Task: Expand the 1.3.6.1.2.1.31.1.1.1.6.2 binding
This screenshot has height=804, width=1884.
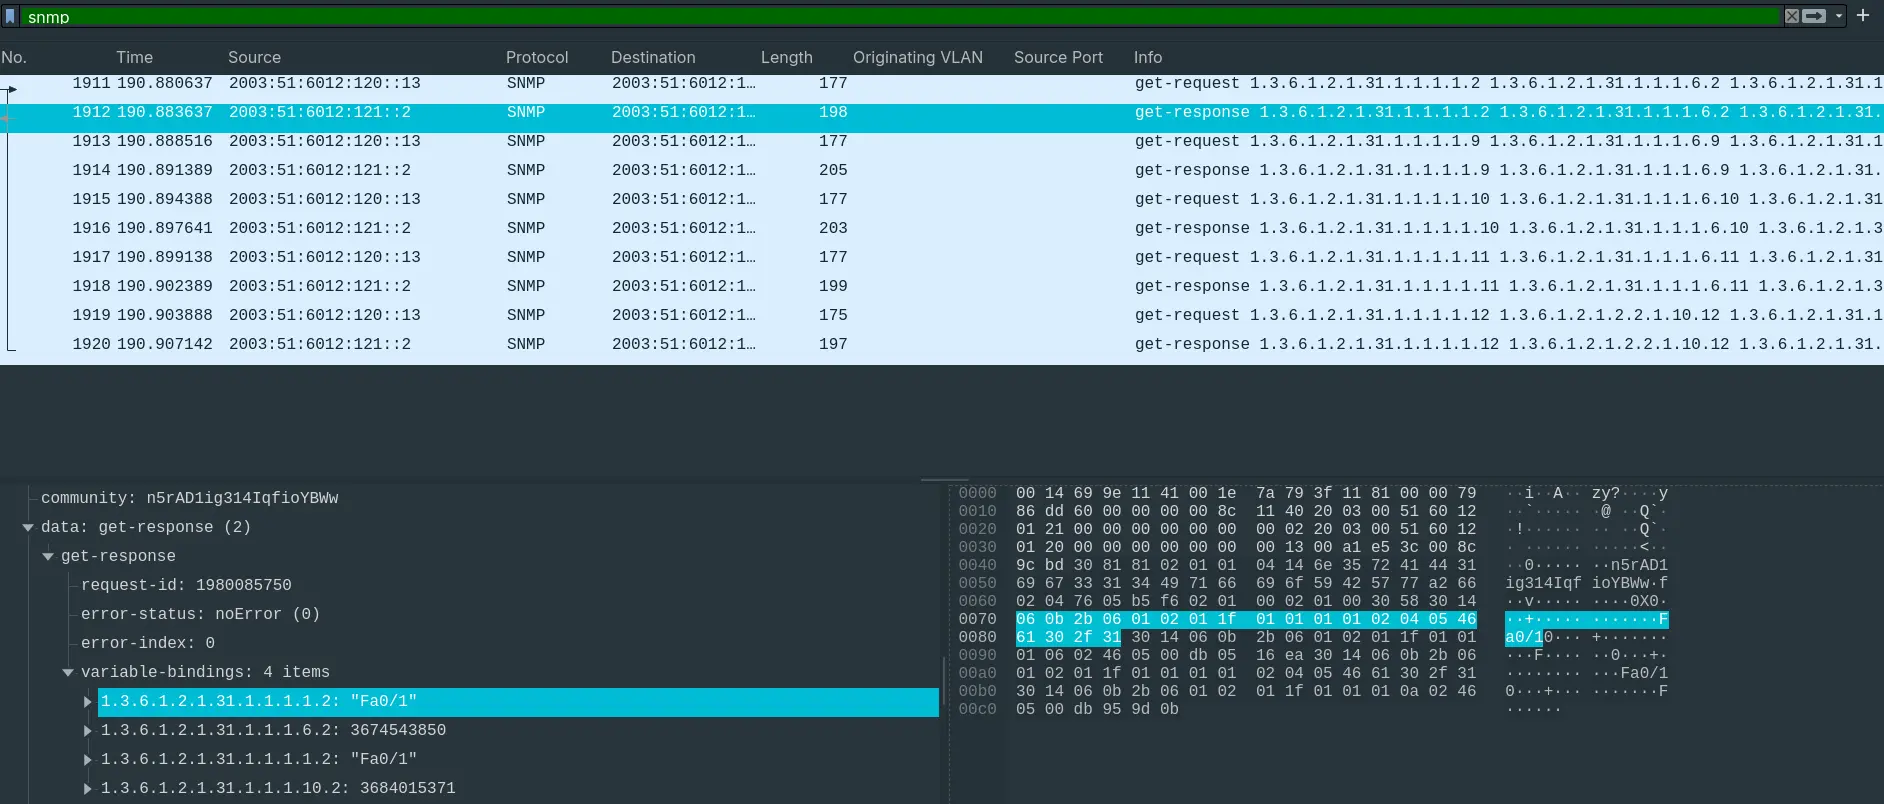Action: tap(88, 731)
